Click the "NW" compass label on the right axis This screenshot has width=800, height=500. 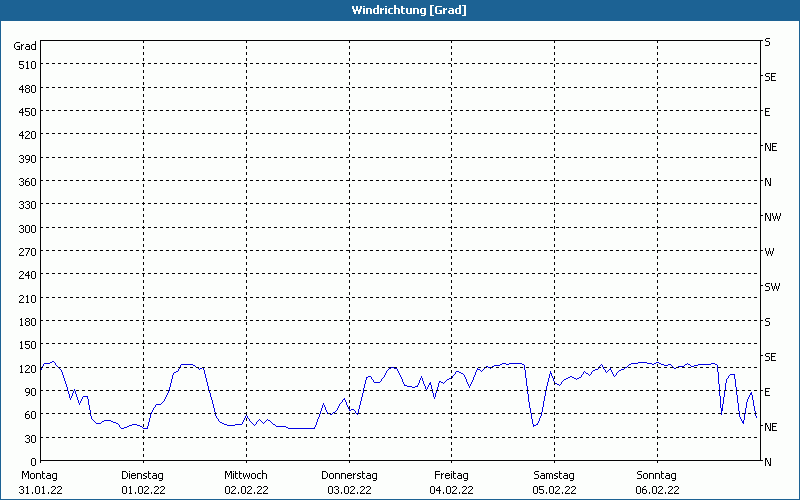(x=772, y=217)
